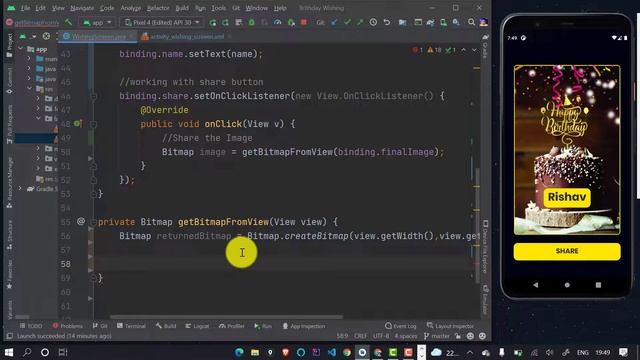Click the Git push arrow icon
Screen dimensions: 640x360
click(x=360, y=22)
